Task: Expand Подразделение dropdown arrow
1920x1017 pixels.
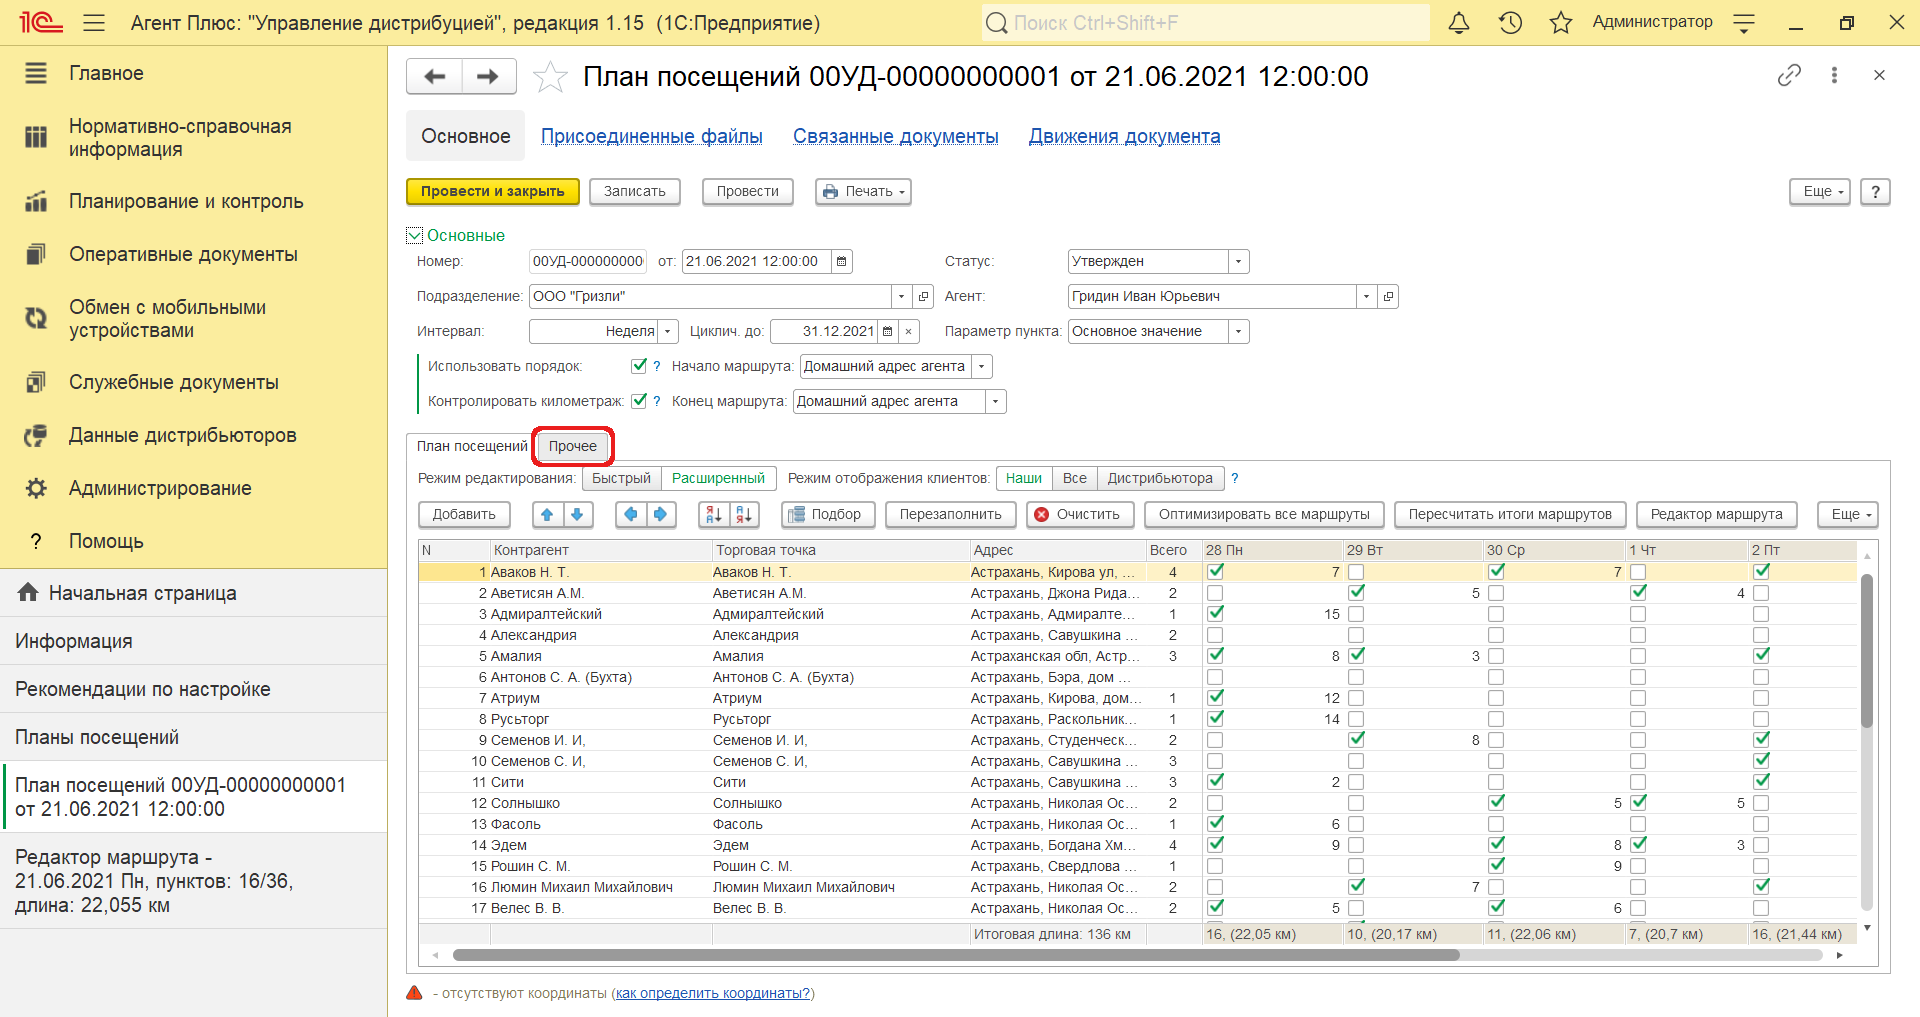Action: point(901,296)
